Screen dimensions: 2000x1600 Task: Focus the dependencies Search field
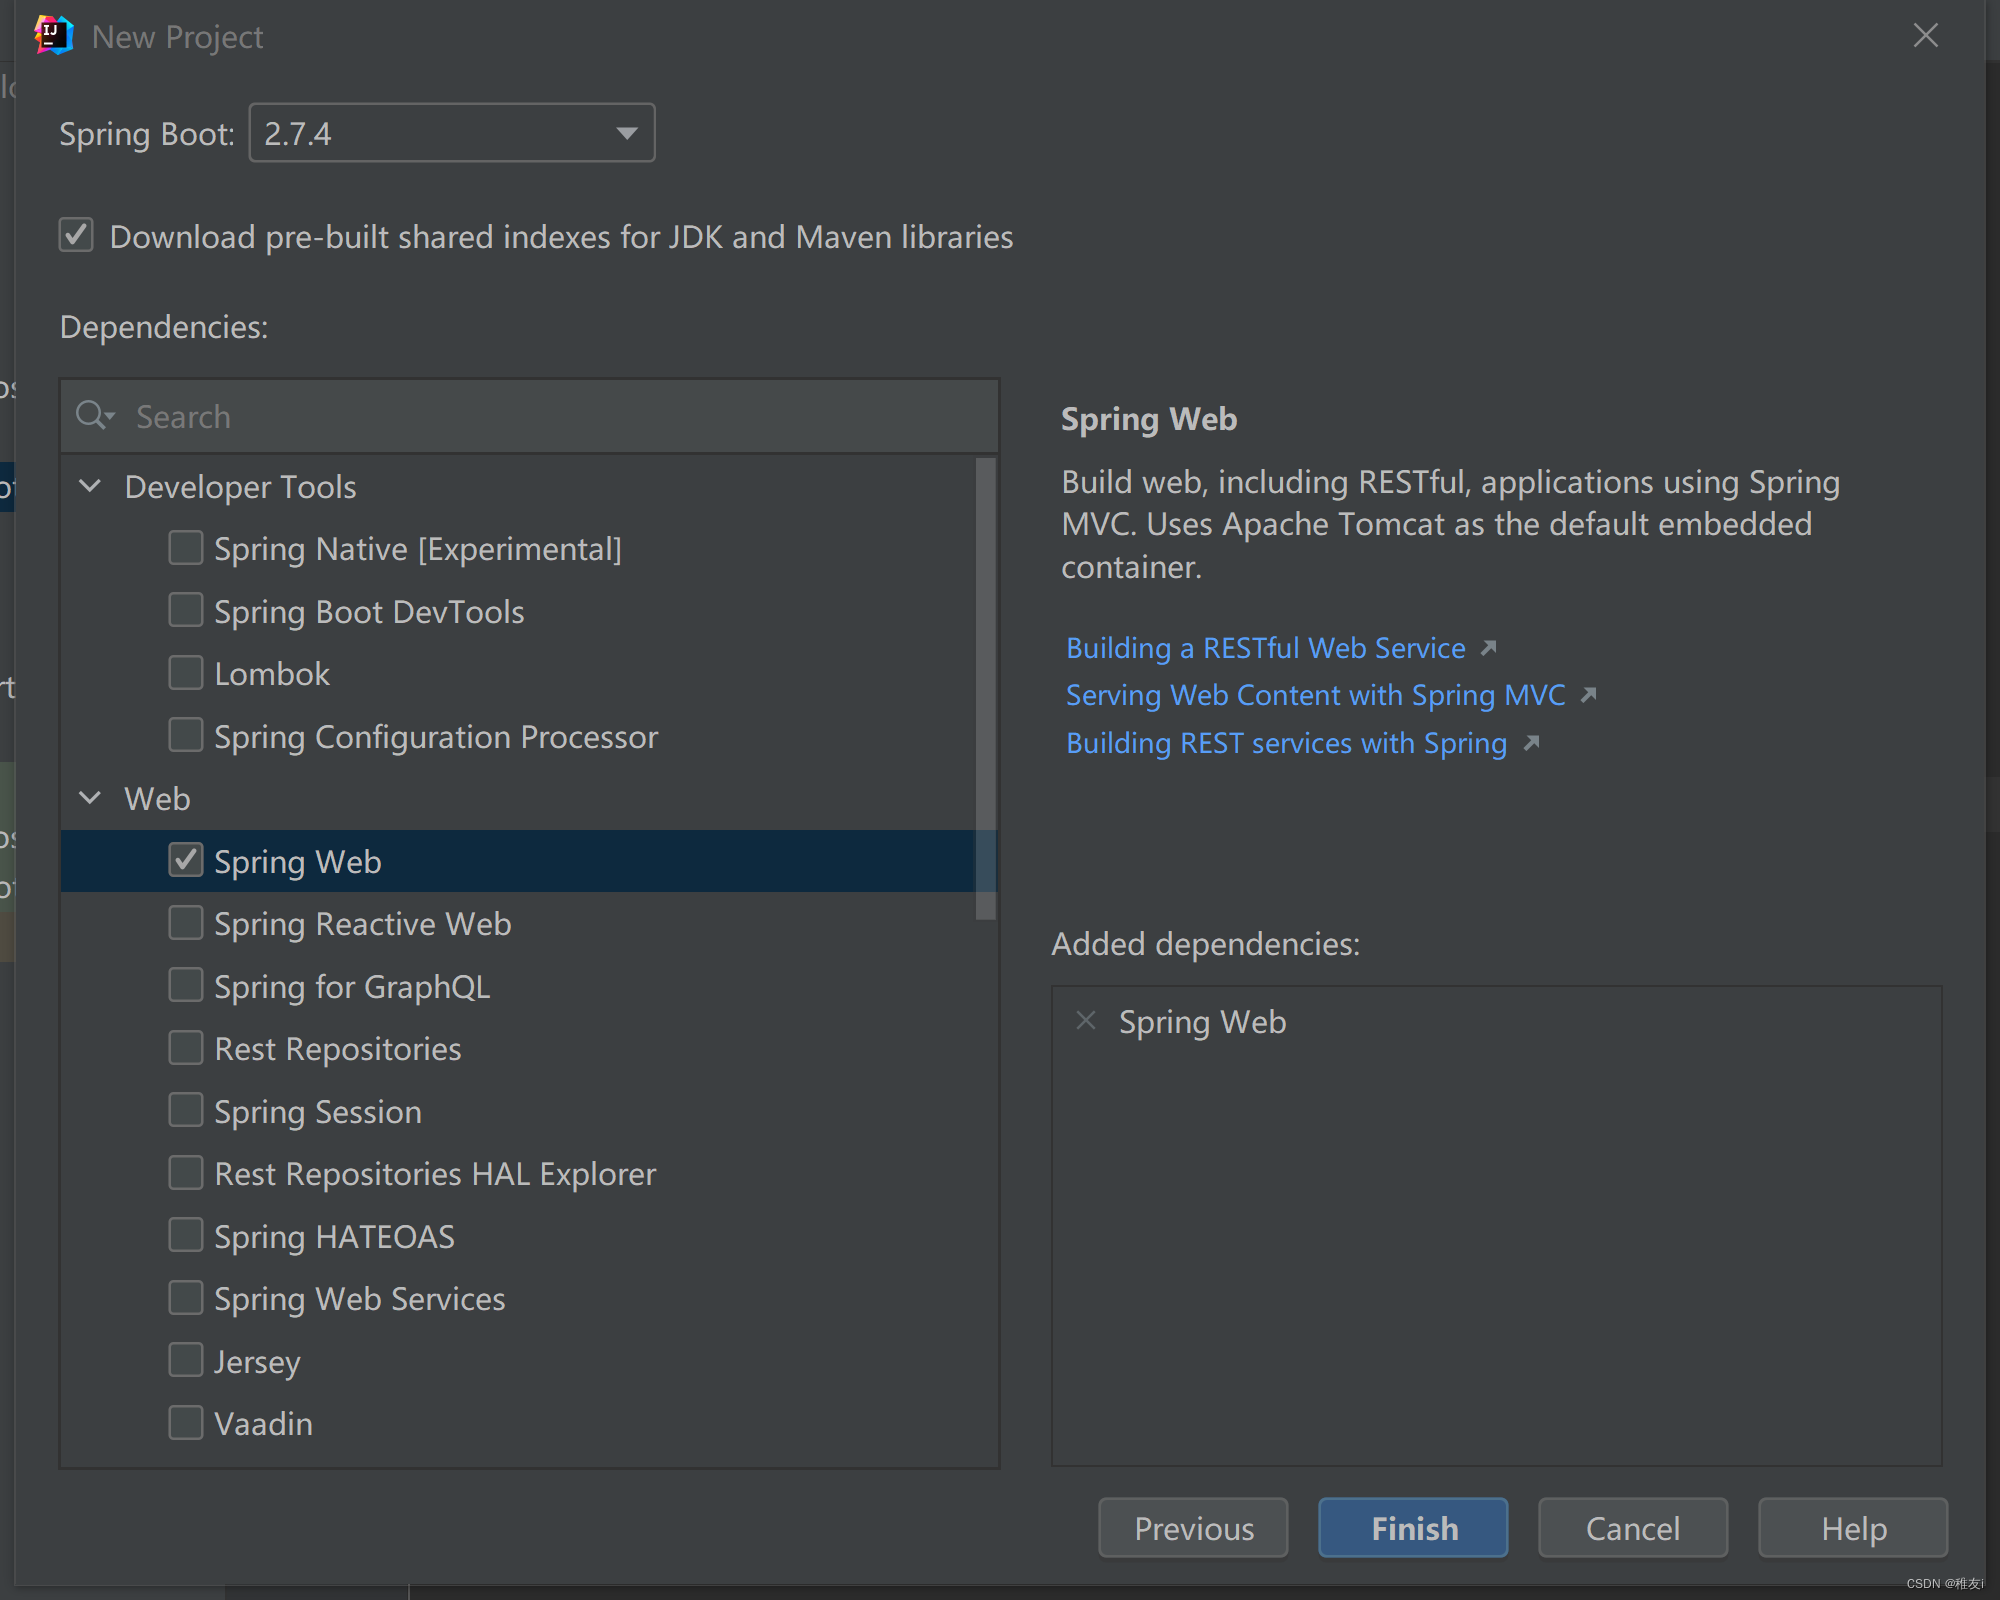[x=530, y=416]
